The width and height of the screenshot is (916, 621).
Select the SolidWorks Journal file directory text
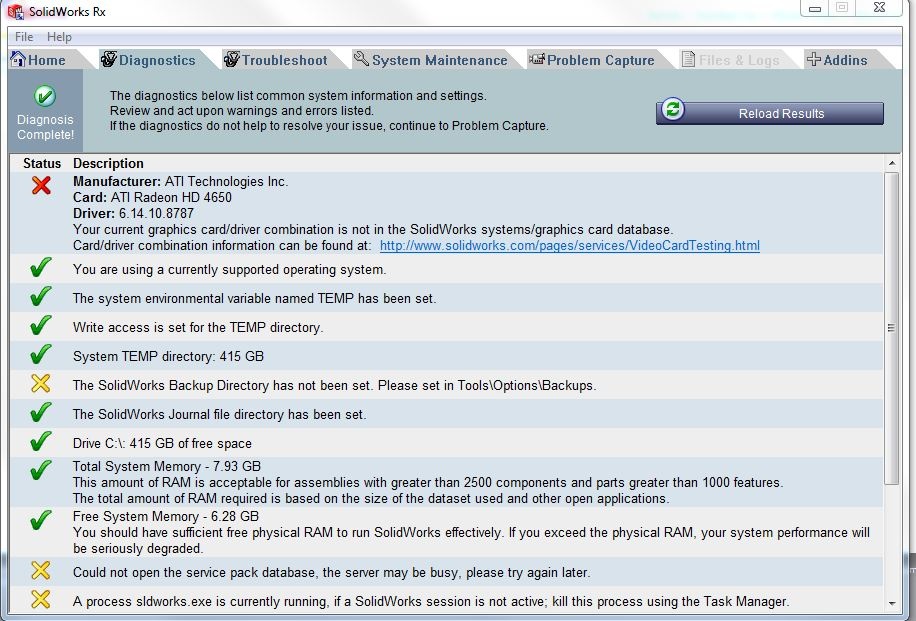(220, 415)
